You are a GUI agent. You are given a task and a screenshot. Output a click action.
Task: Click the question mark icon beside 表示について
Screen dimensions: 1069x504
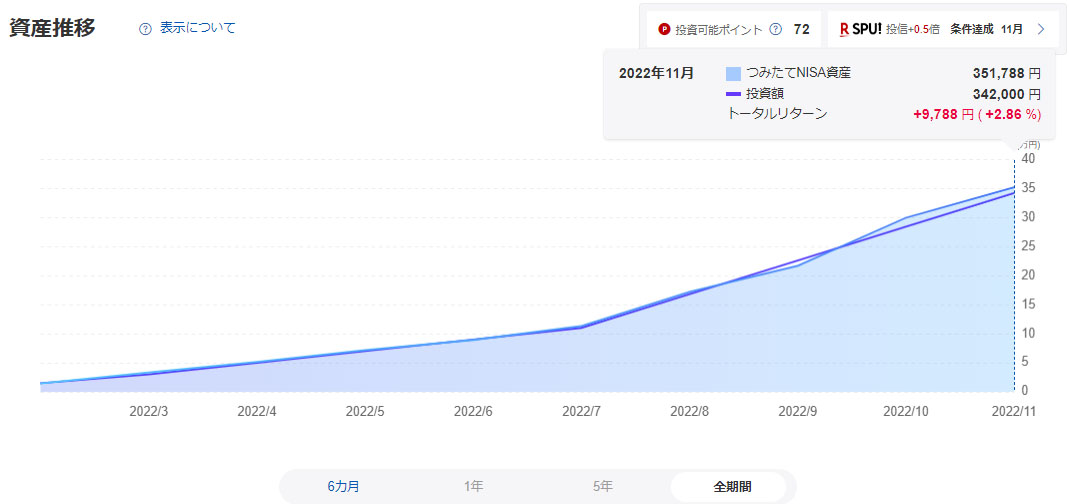pyautogui.click(x=145, y=29)
